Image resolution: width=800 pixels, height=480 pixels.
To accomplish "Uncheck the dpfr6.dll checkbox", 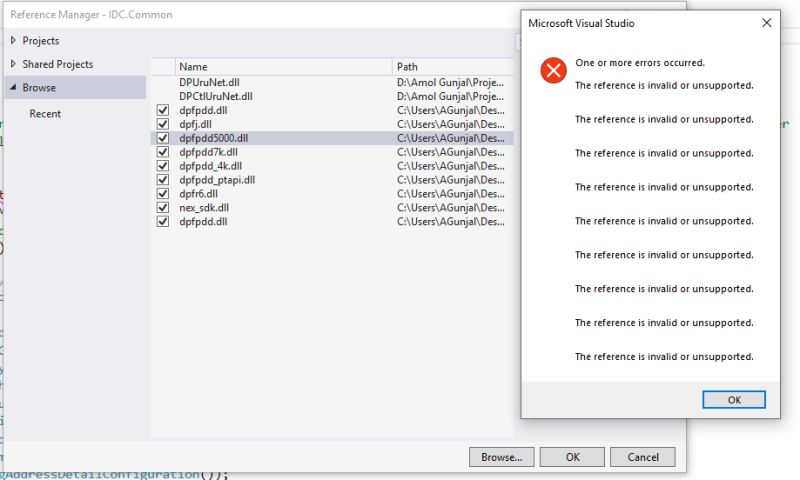I will 163,194.
